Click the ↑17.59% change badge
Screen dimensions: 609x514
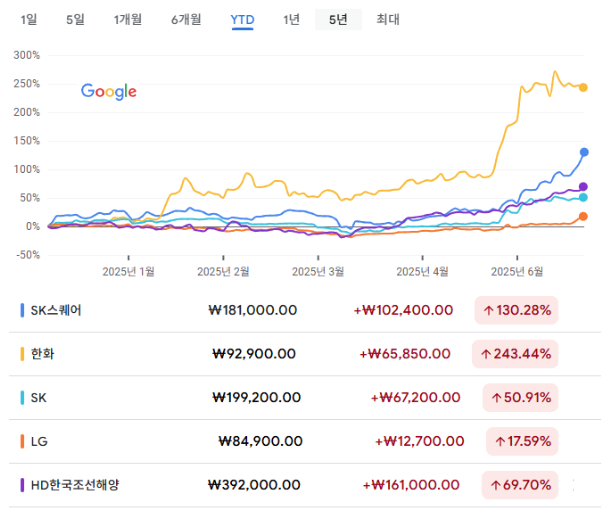pyautogui.click(x=522, y=441)
